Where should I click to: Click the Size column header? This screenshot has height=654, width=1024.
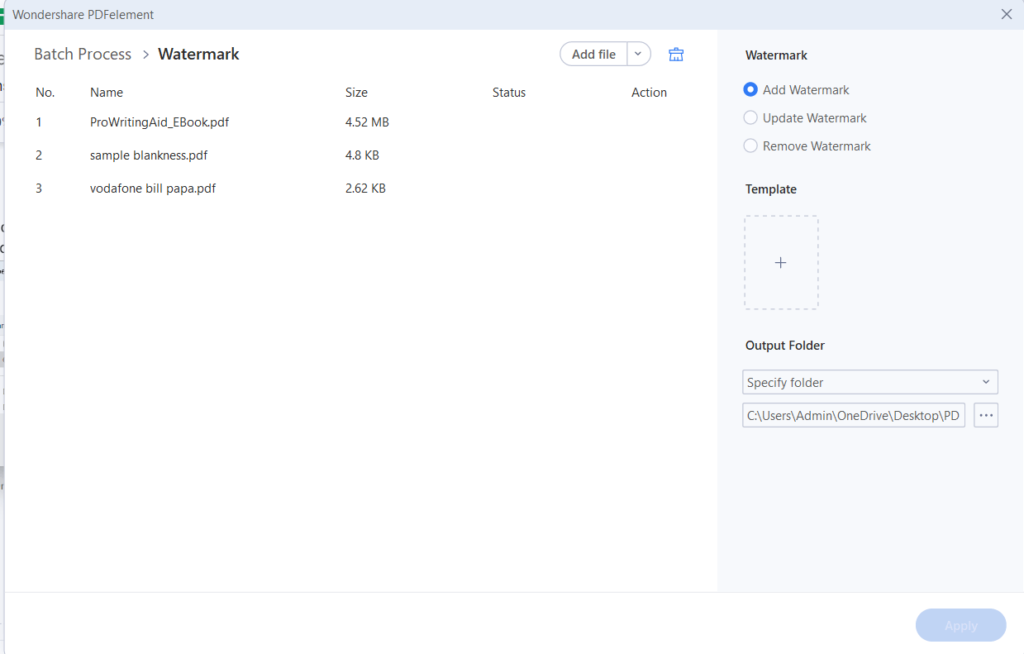(356, 92)
